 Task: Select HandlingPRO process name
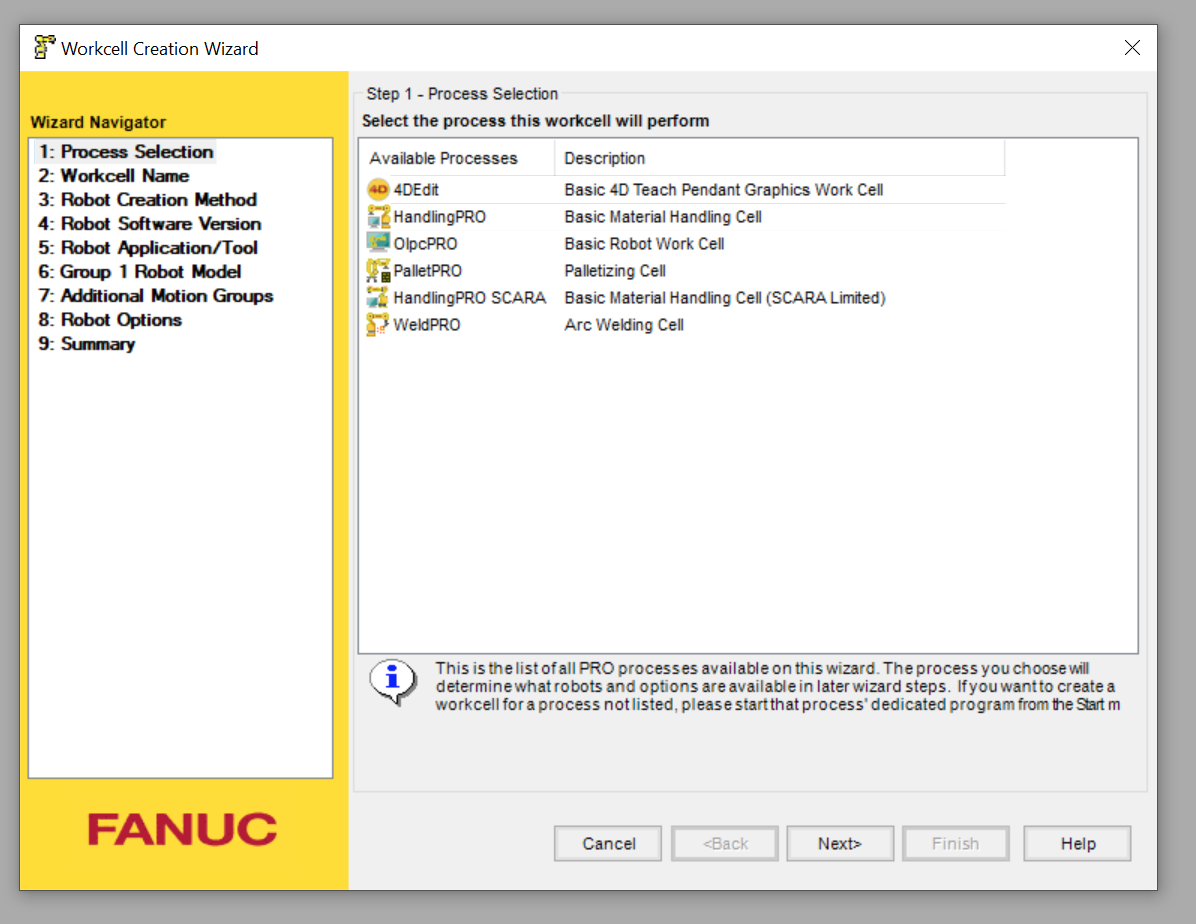[439, 217]
